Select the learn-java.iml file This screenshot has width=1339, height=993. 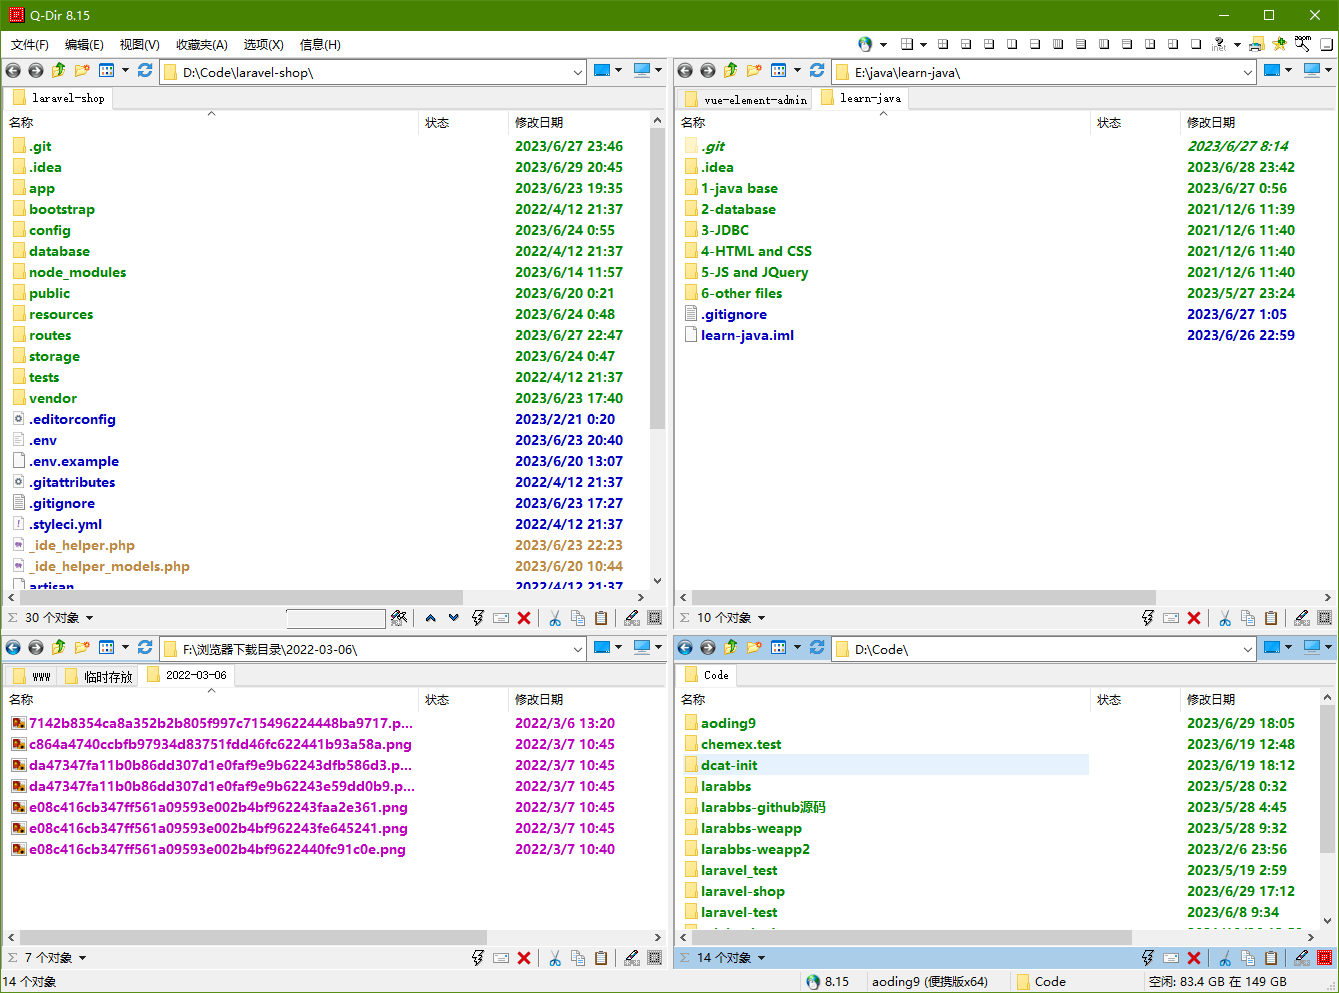(x=747, y=335)
